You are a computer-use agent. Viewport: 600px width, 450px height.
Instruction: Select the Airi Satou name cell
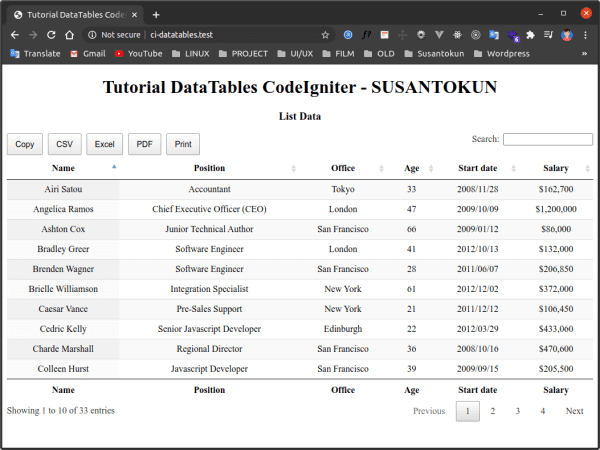pyautogui.click(x=63, y=189)
